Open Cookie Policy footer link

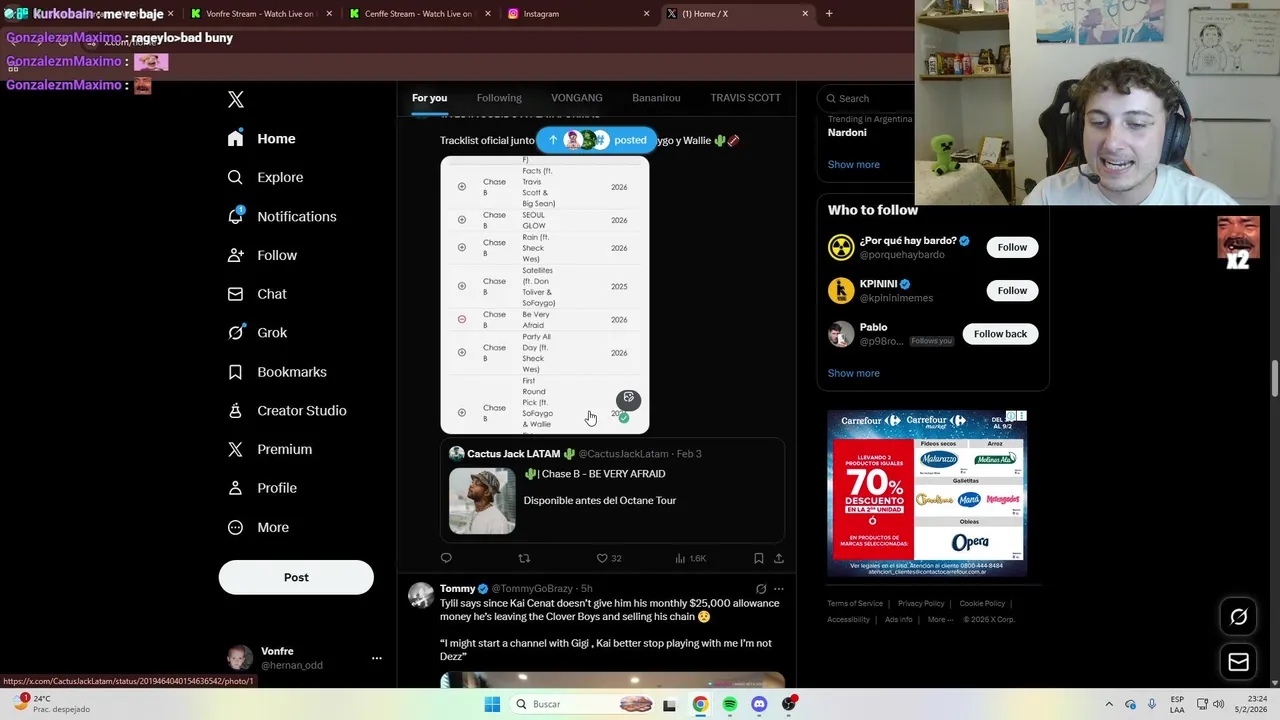coord(982,604)
